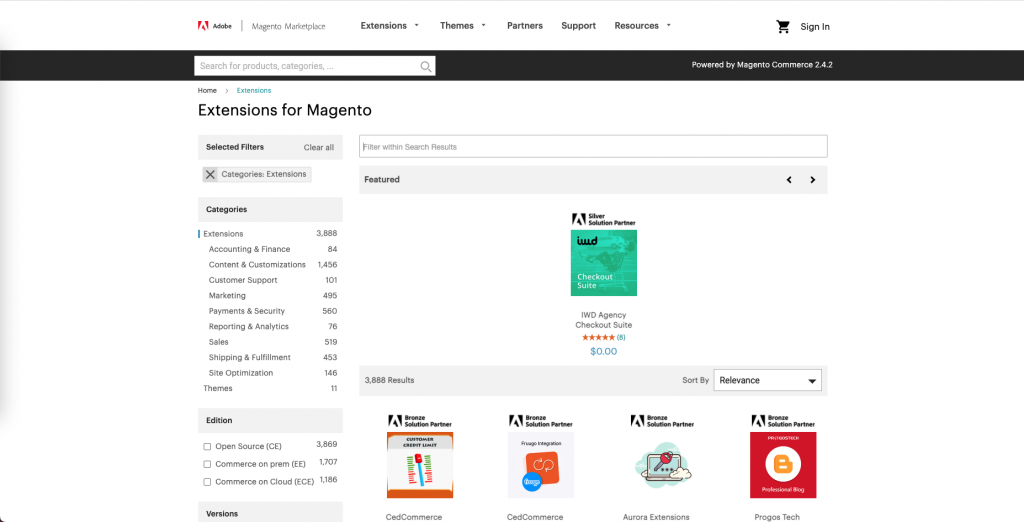
Task: Open Support in top navigation
Action: 579,25
